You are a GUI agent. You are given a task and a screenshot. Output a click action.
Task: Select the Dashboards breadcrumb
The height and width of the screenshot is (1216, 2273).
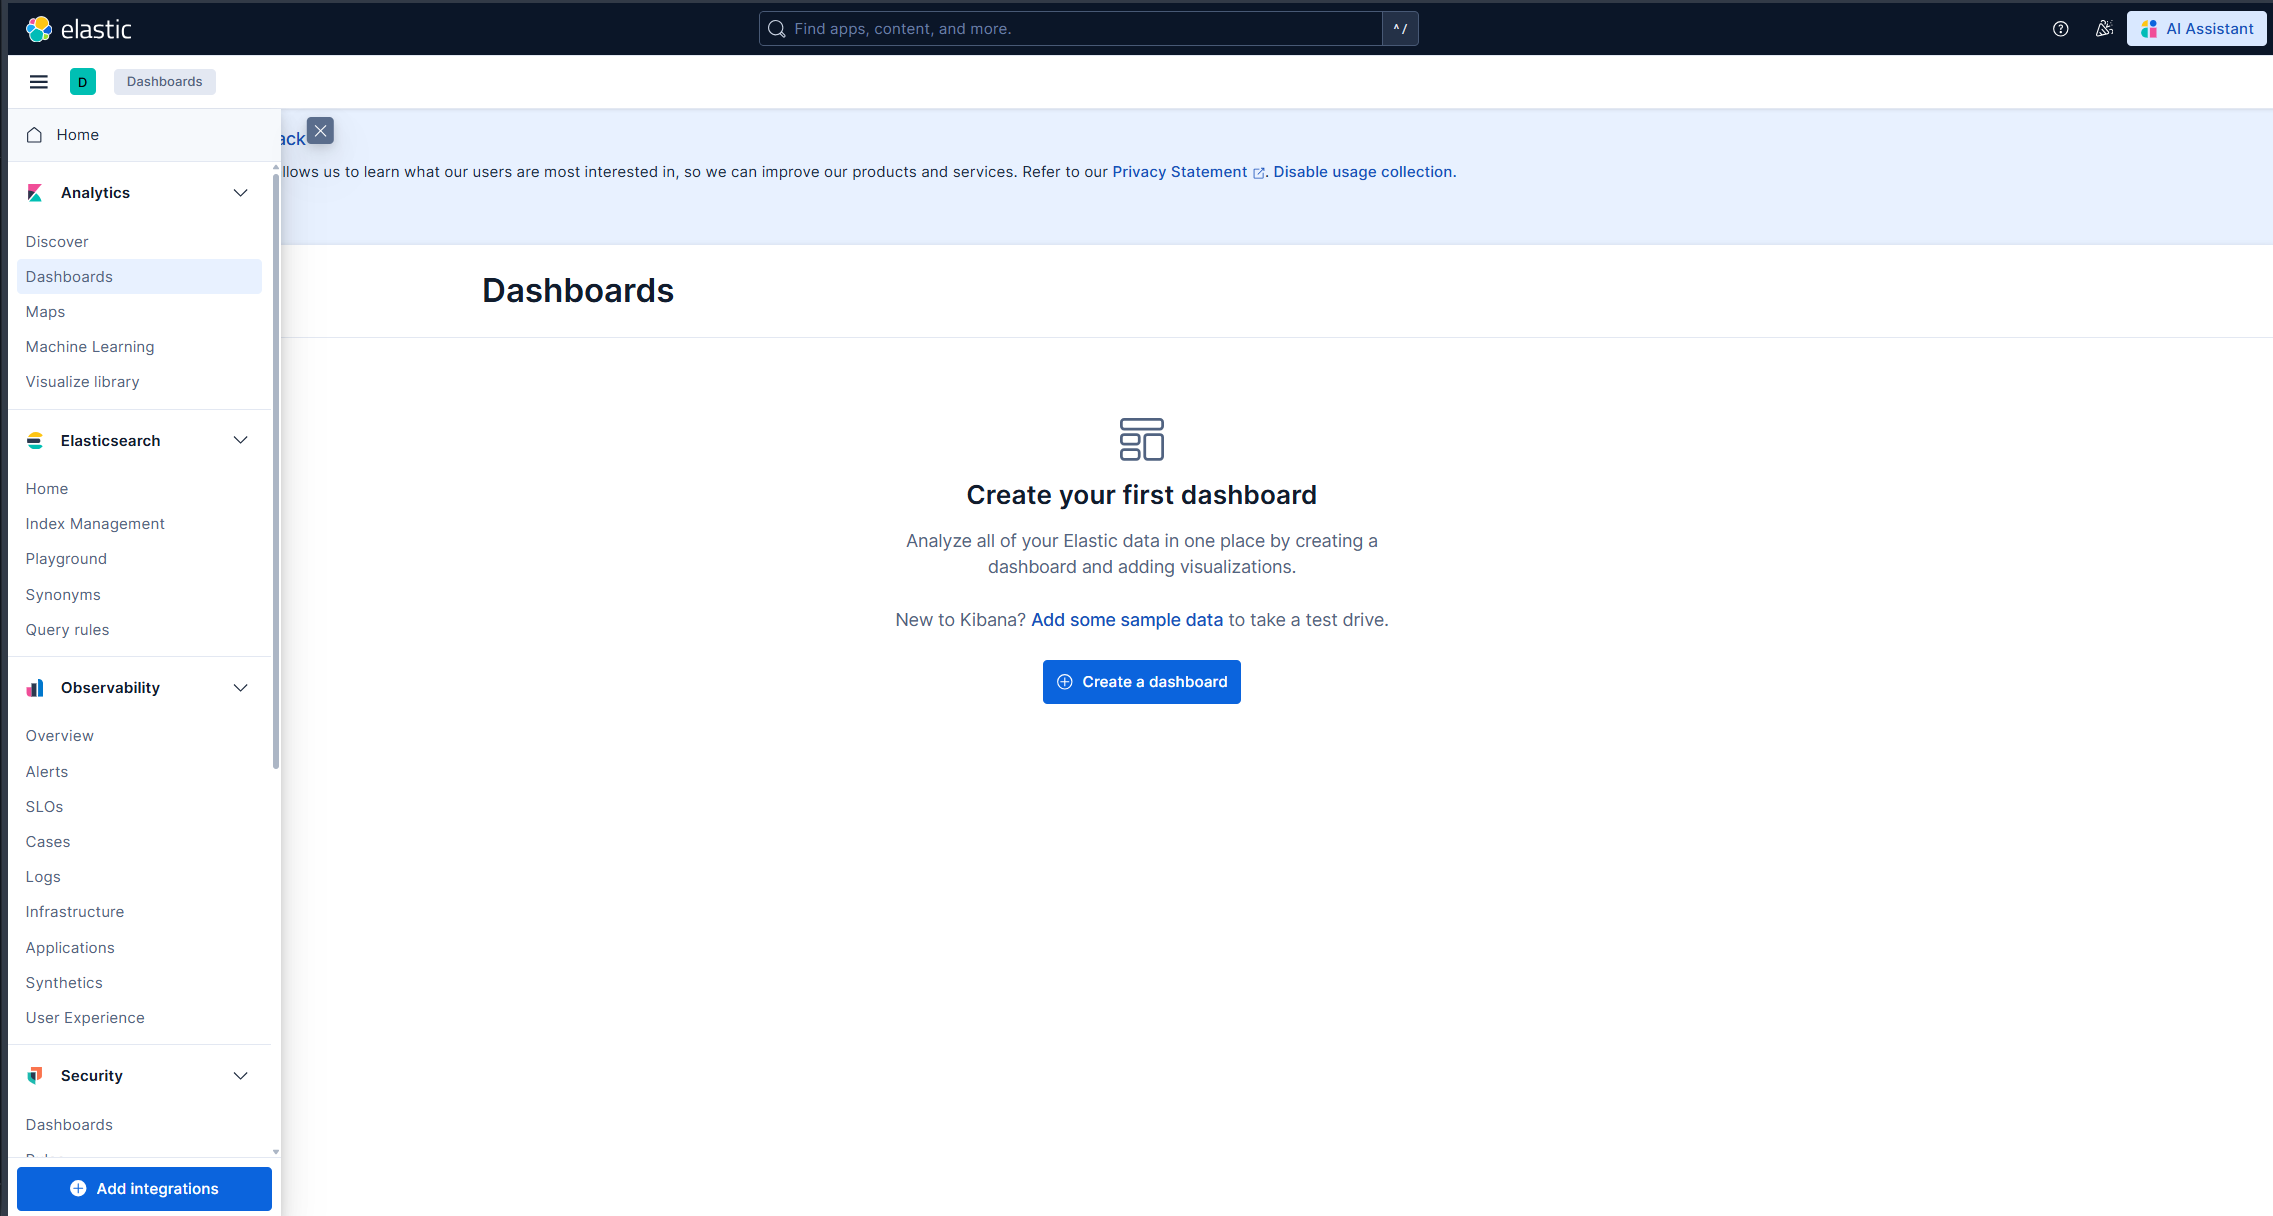(x=164, y=81)
